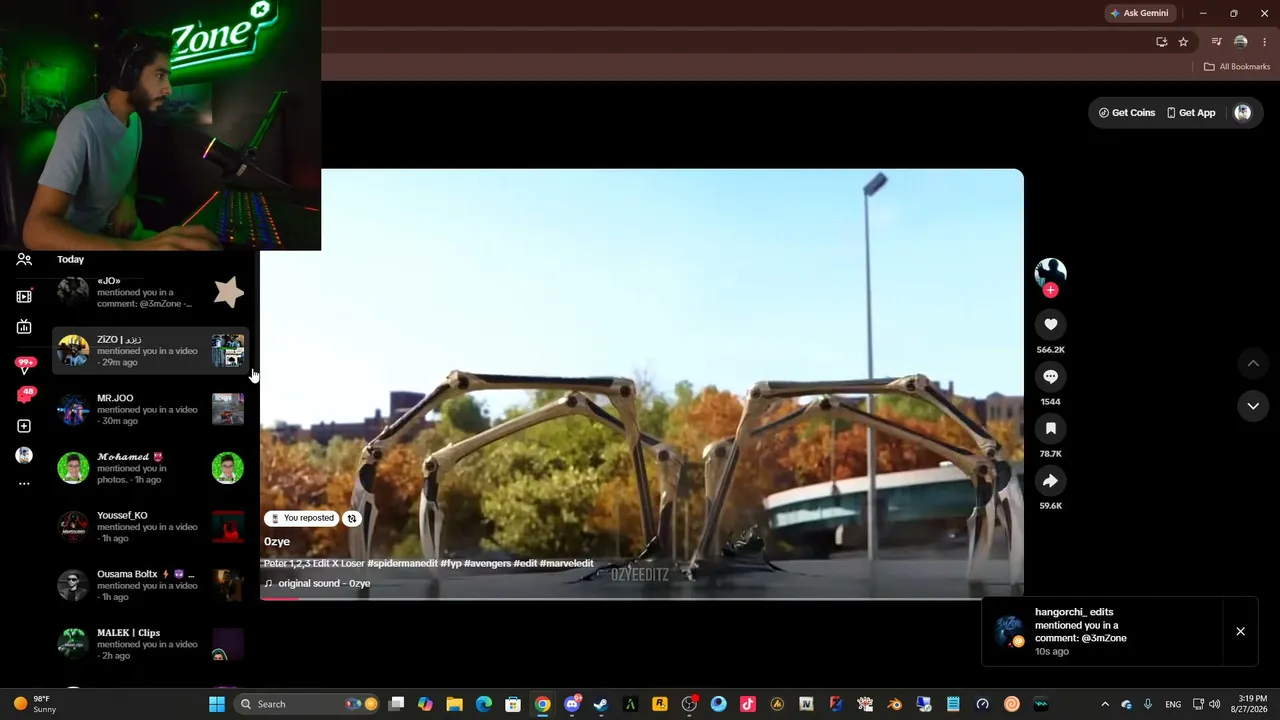
Task: Click the video progress bar
Action: (x=642, y=598)
